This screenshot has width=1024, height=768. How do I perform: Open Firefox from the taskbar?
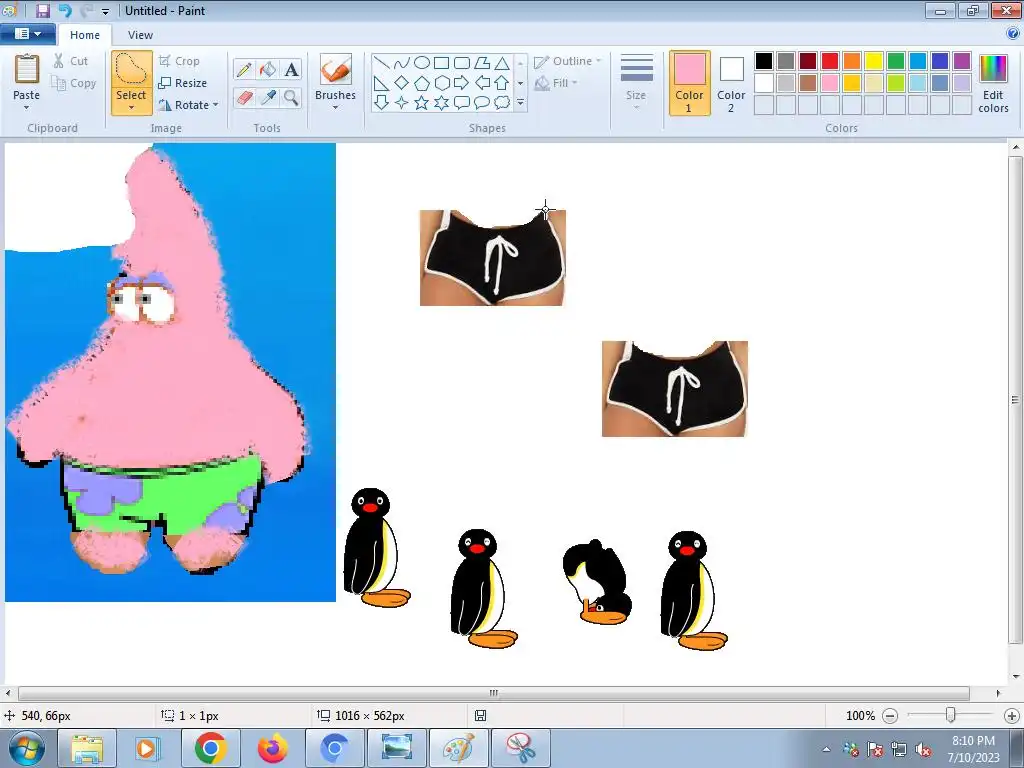pos(272,748)
